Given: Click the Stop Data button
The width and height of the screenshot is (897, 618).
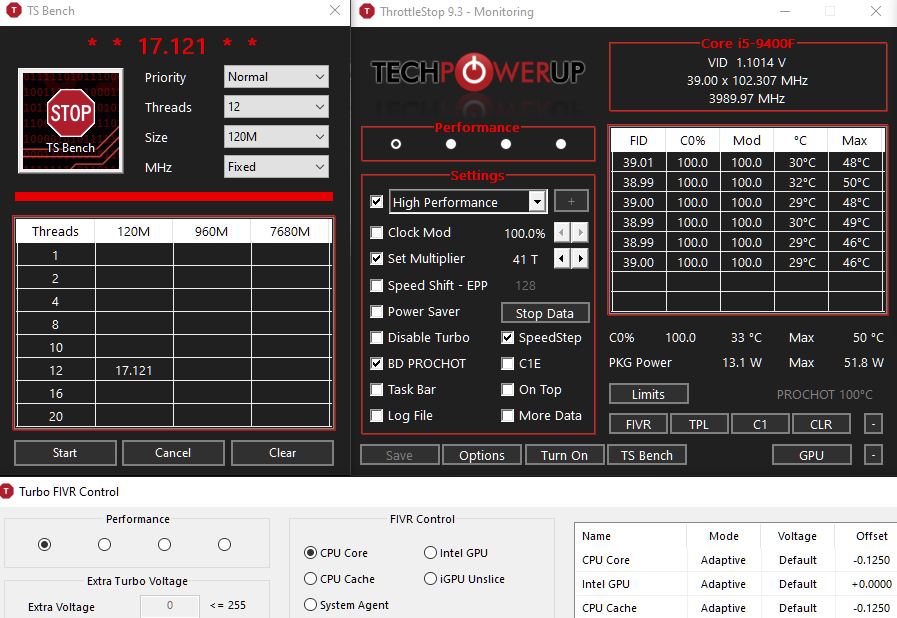Looking at the screenshot, I should (x=545, y=313).
